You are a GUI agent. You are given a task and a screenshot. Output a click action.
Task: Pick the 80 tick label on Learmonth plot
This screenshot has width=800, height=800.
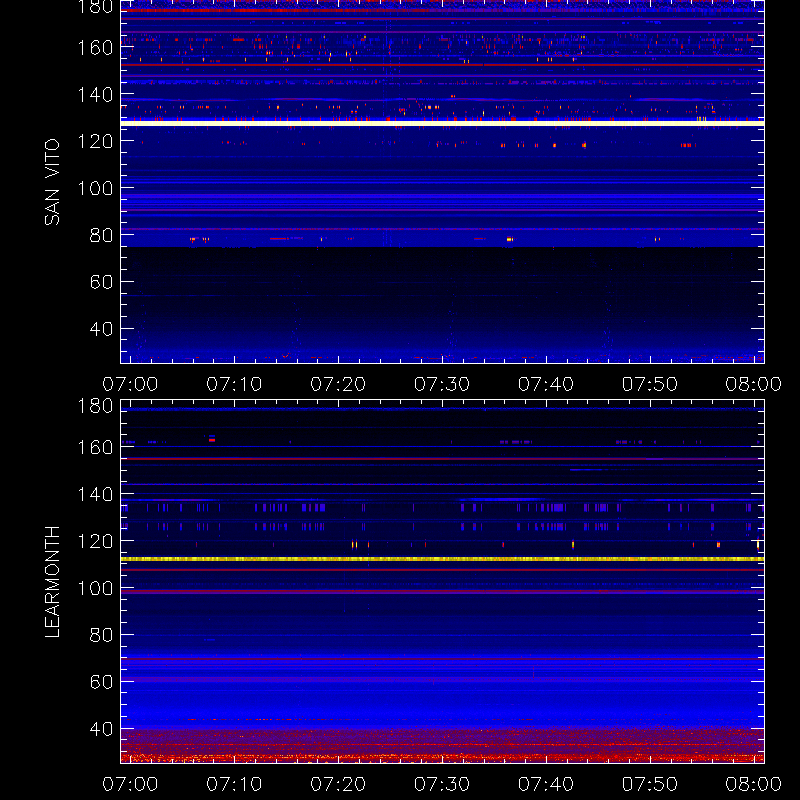tap(101, 635)
